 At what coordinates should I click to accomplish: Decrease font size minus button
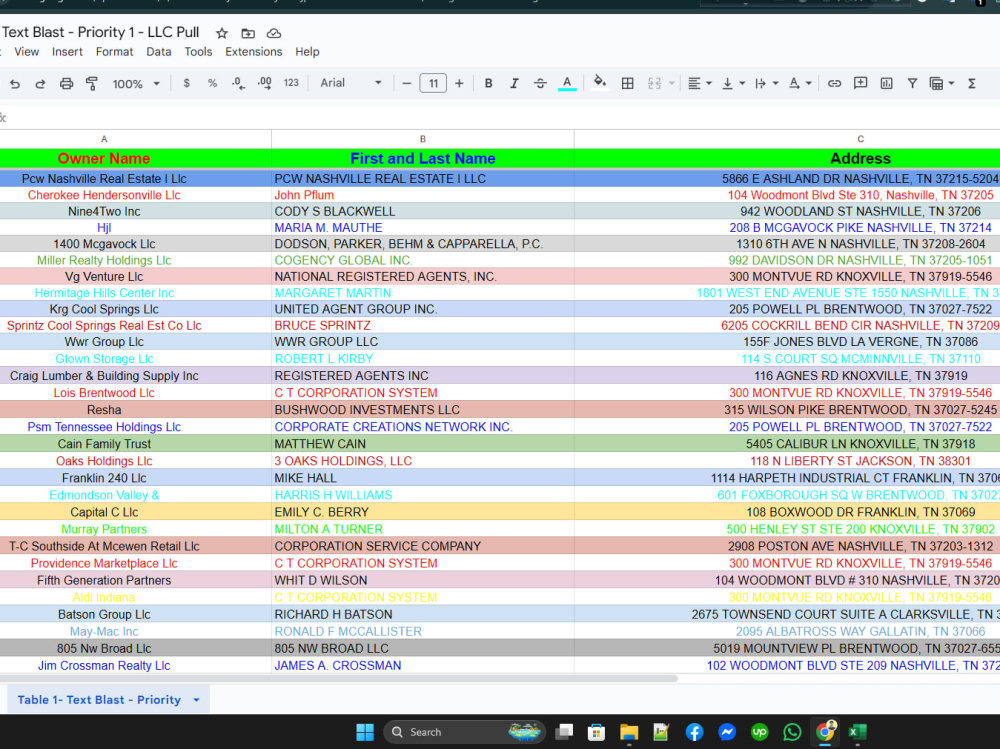point(406,84)
